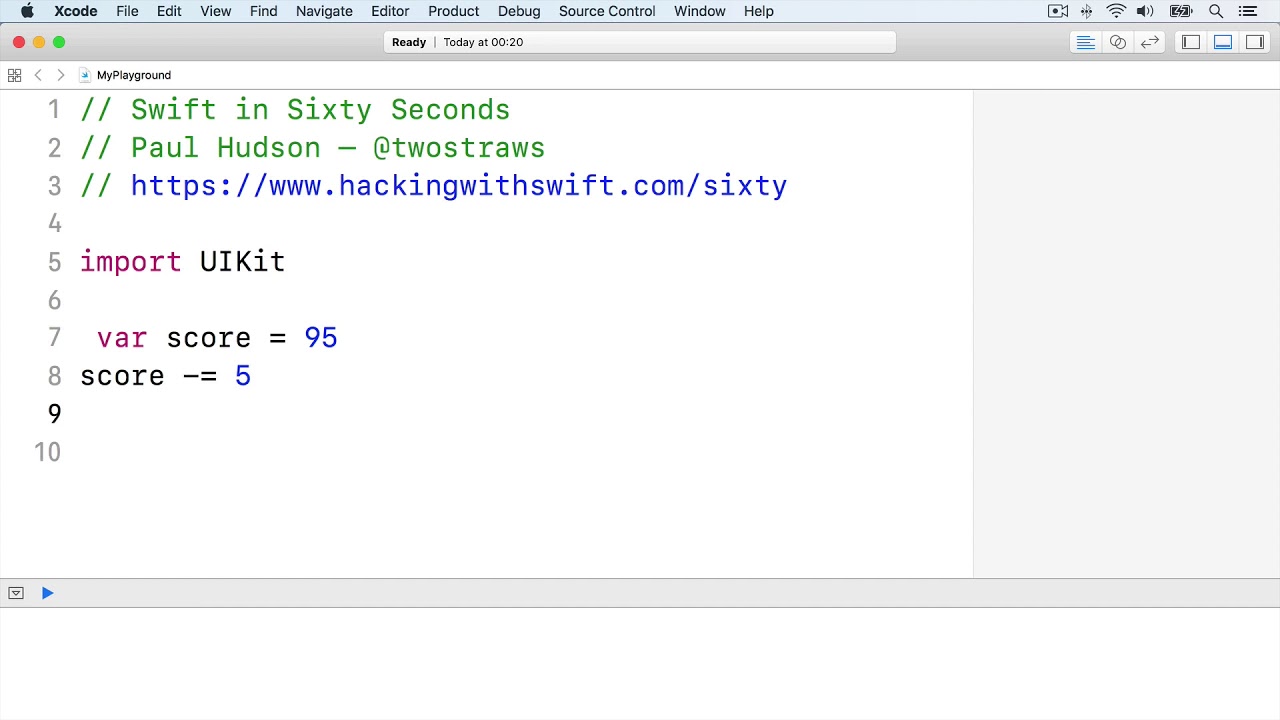This screenshot has width=1280, height=720.
Task: Open the hackingwithswift.com/sixty link
Action: point(459,186)
